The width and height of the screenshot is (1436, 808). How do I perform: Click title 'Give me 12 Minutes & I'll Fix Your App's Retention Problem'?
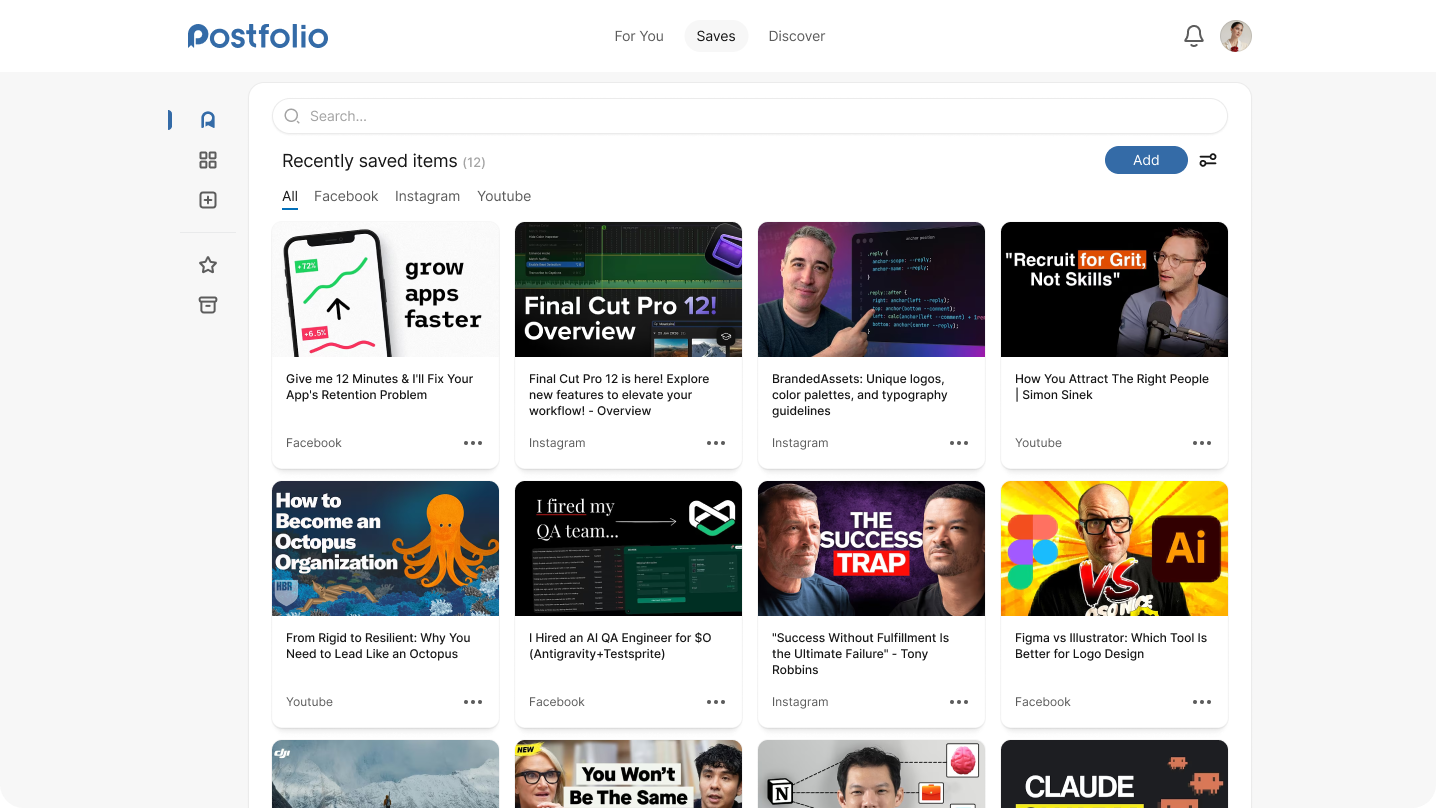(x=379, y=387)
